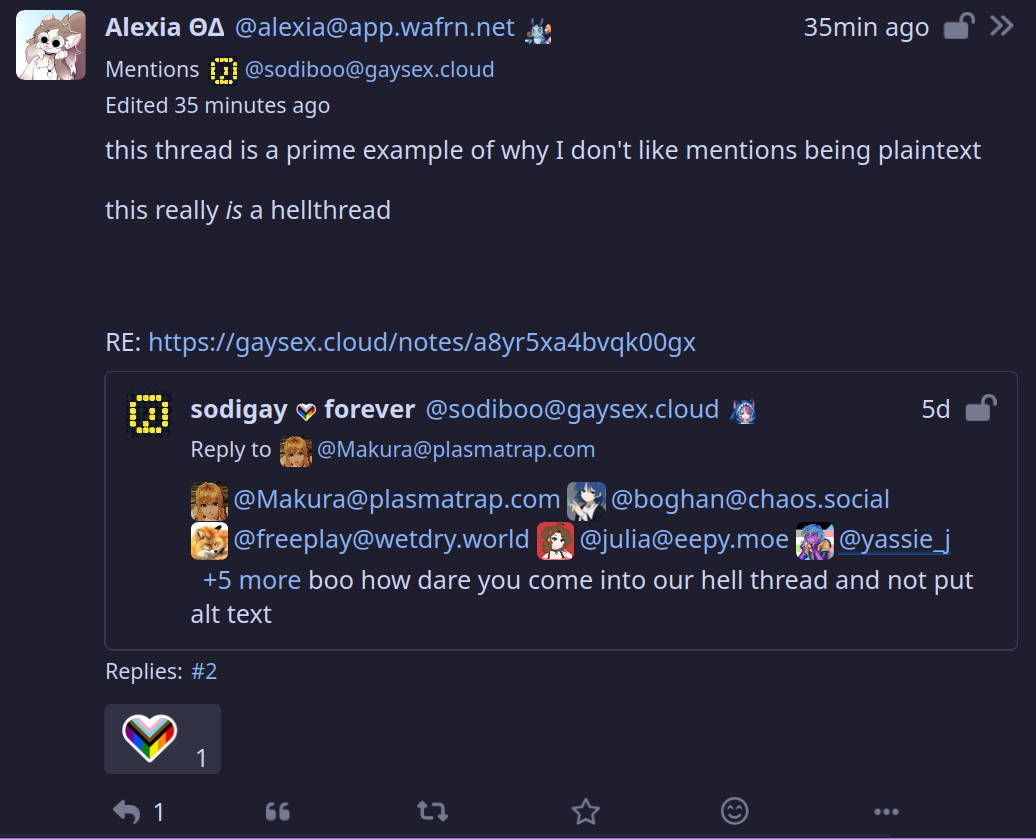Click the unlocked padlock icon on Alexia's post

pos(958,27)
